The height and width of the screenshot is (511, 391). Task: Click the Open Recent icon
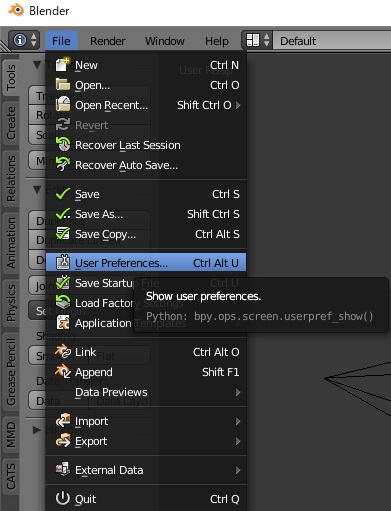[x=63, y=105]
